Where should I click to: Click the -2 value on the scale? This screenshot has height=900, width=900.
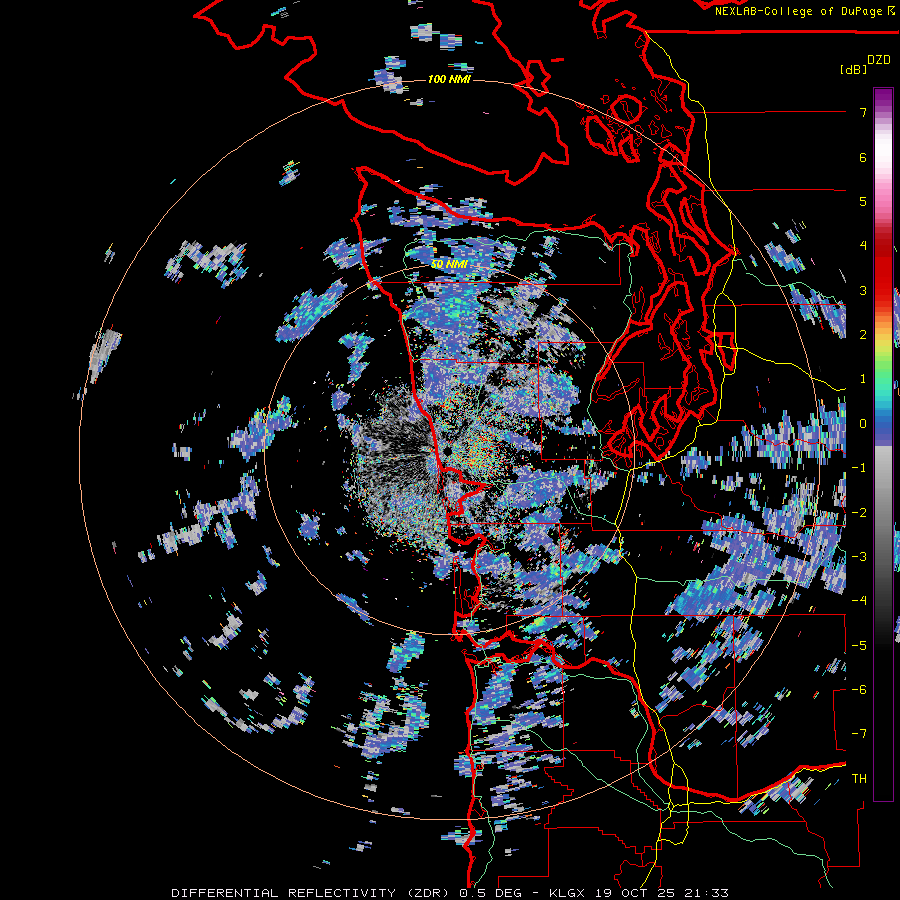859,513
